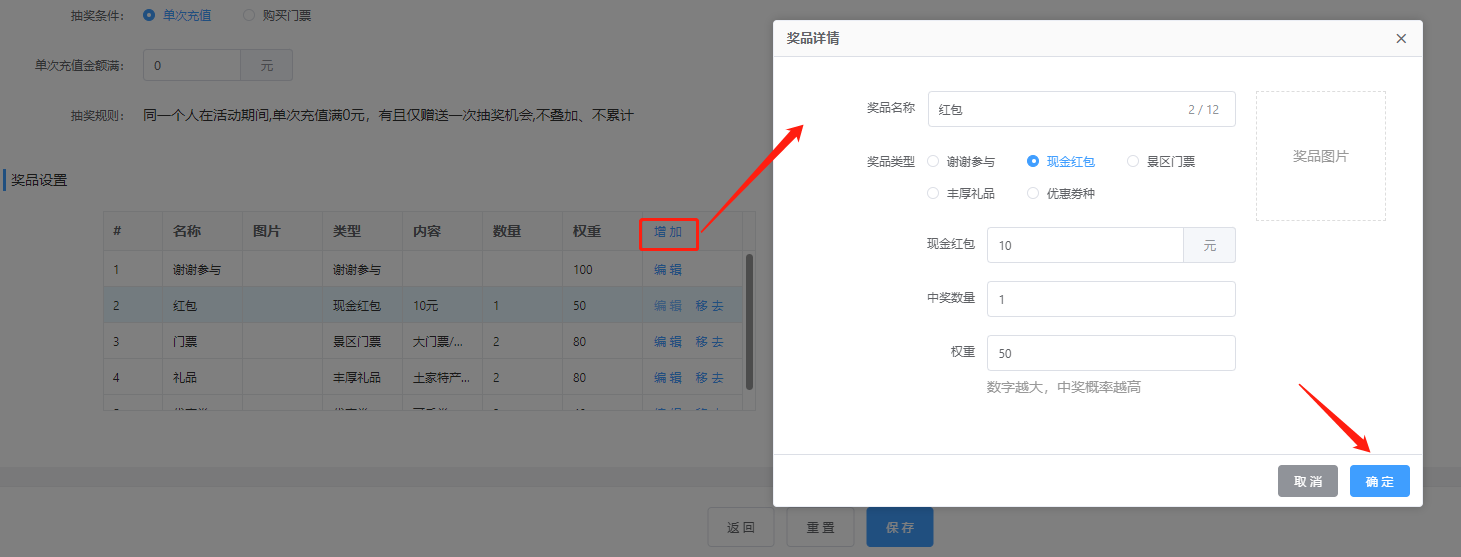Focus the 中奖数量 input box

(1110, 299)
